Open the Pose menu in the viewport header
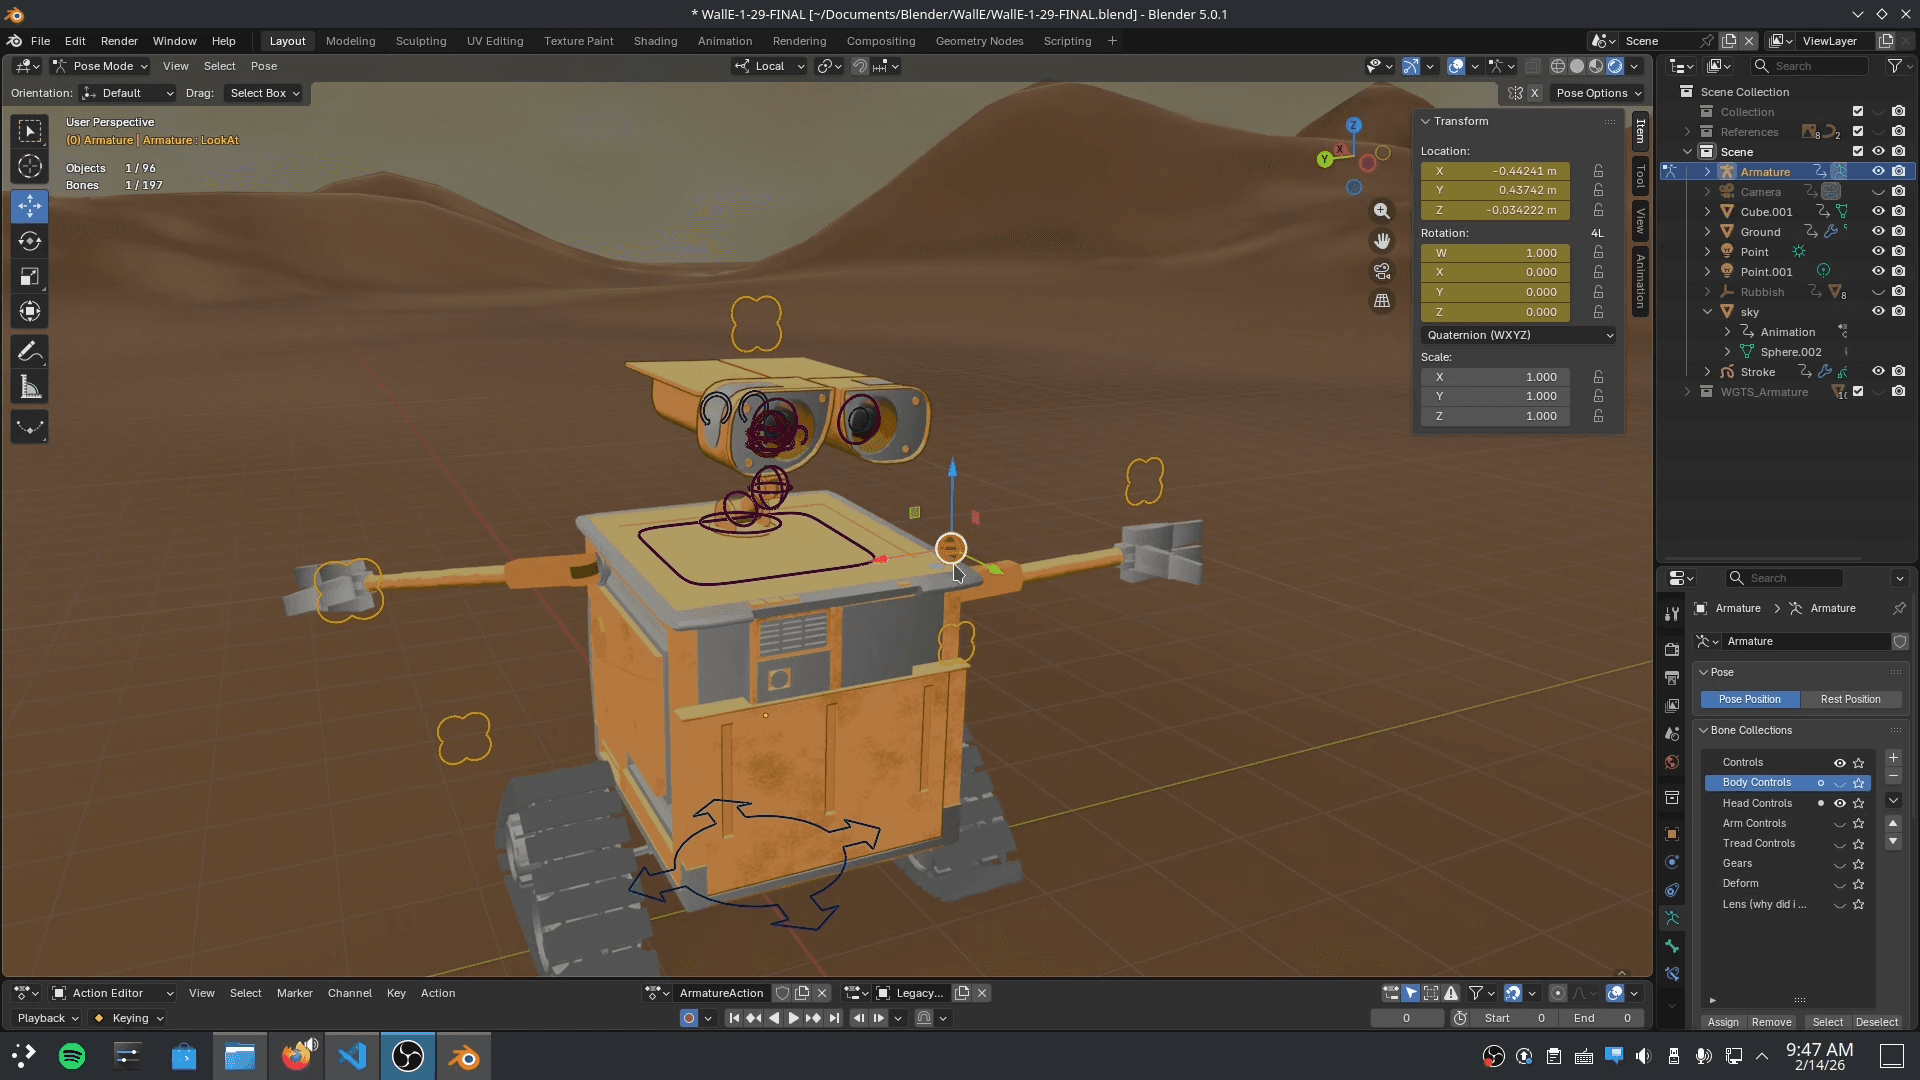1920x1080 pixels. pos(263,66)
